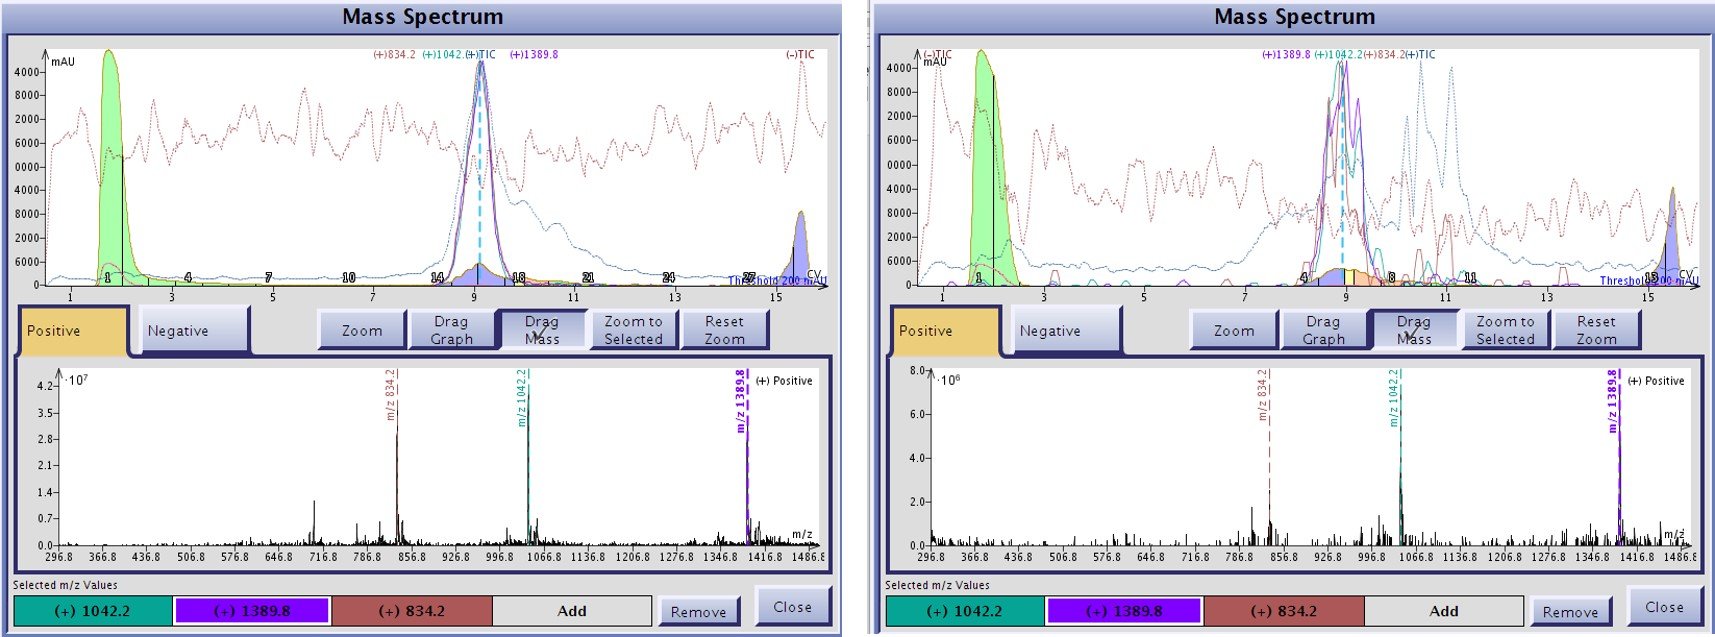This screenshot has width=1715, height=637.
Task: Switch to Negative tab in right window
Action: point(1066,331)
